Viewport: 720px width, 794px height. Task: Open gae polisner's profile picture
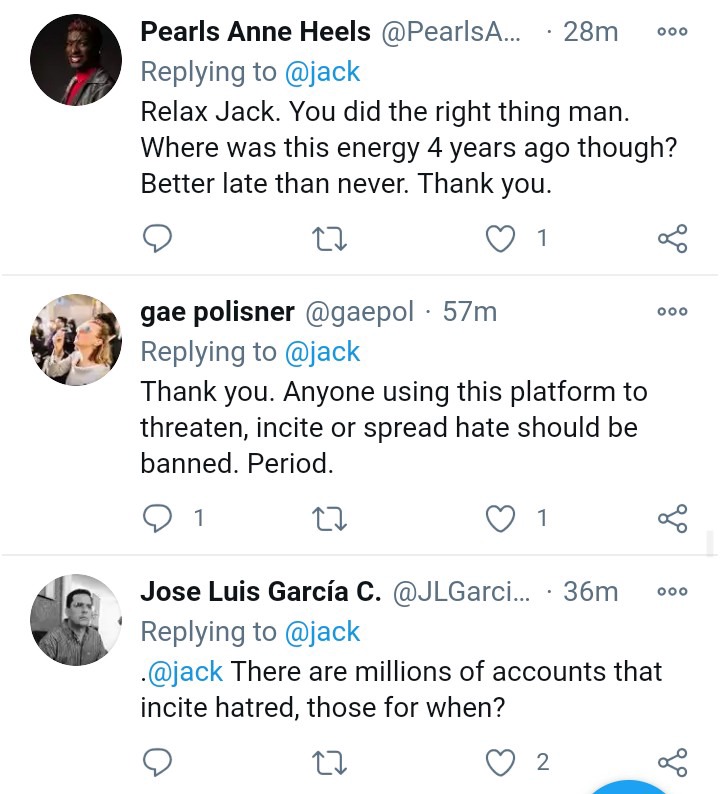76,340
